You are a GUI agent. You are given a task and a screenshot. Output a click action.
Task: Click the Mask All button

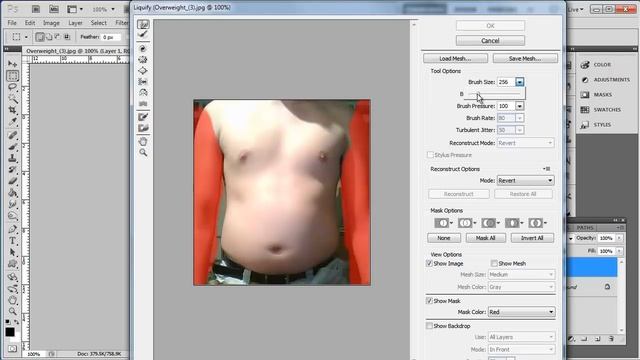[486, 238]
